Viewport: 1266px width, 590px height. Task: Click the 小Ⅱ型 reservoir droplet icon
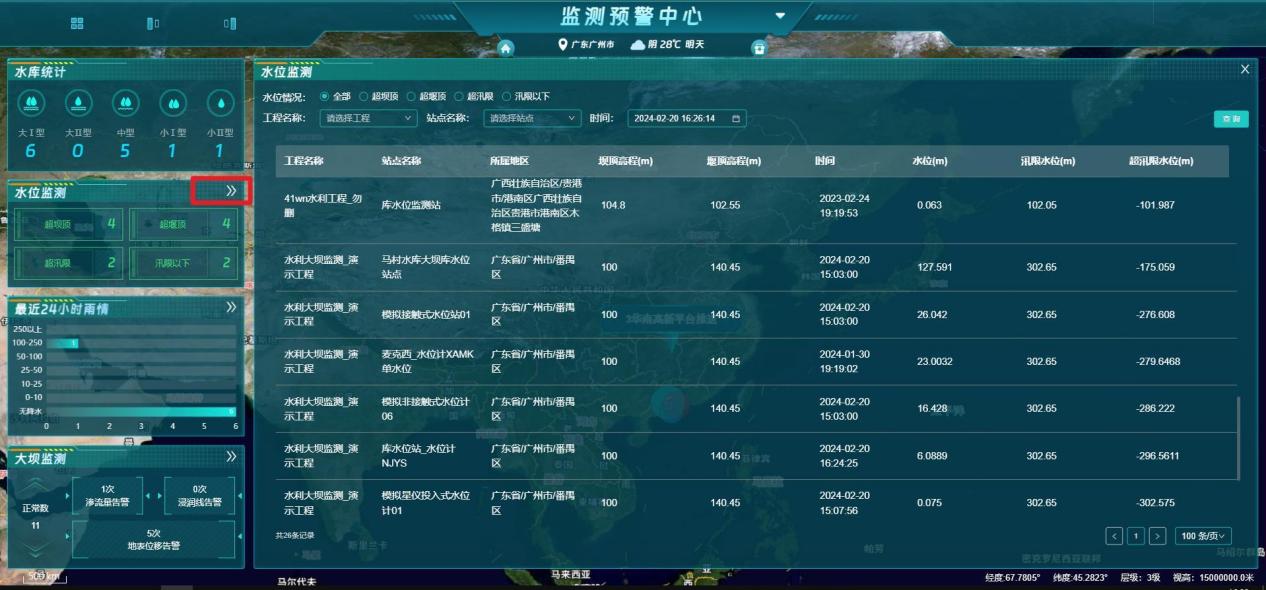pos(220,103)
